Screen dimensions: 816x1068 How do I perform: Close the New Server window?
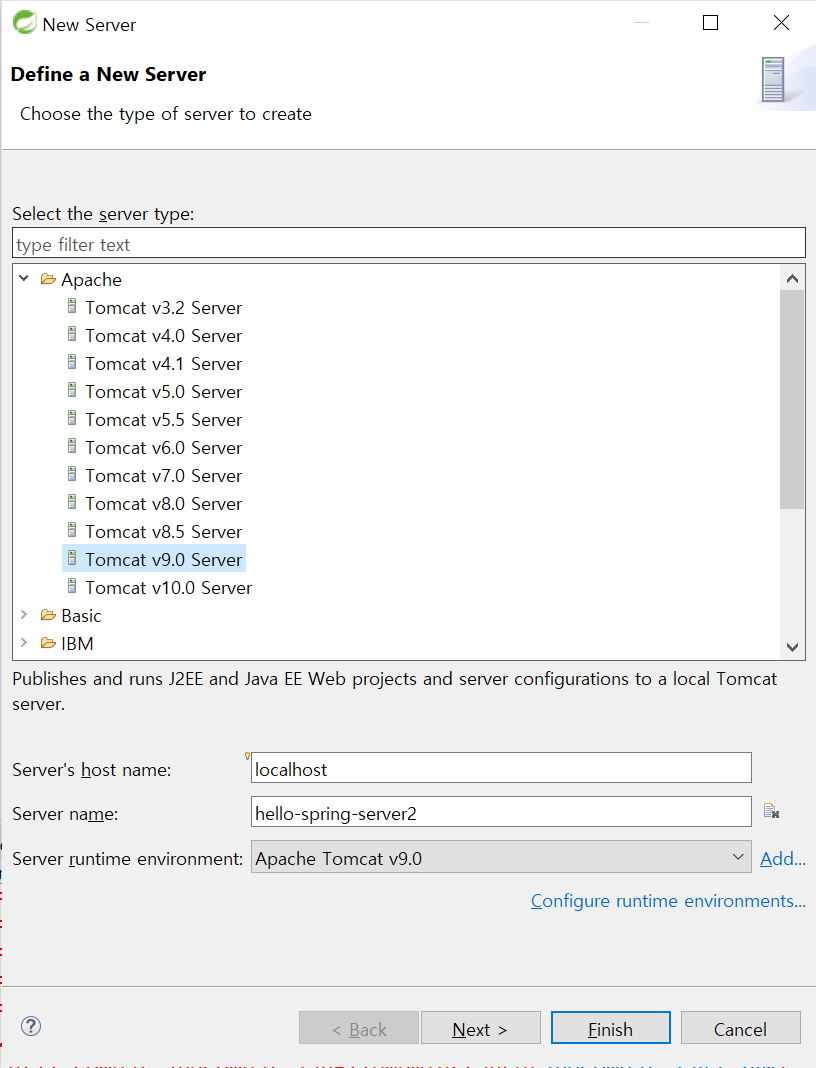pos(781,22)
